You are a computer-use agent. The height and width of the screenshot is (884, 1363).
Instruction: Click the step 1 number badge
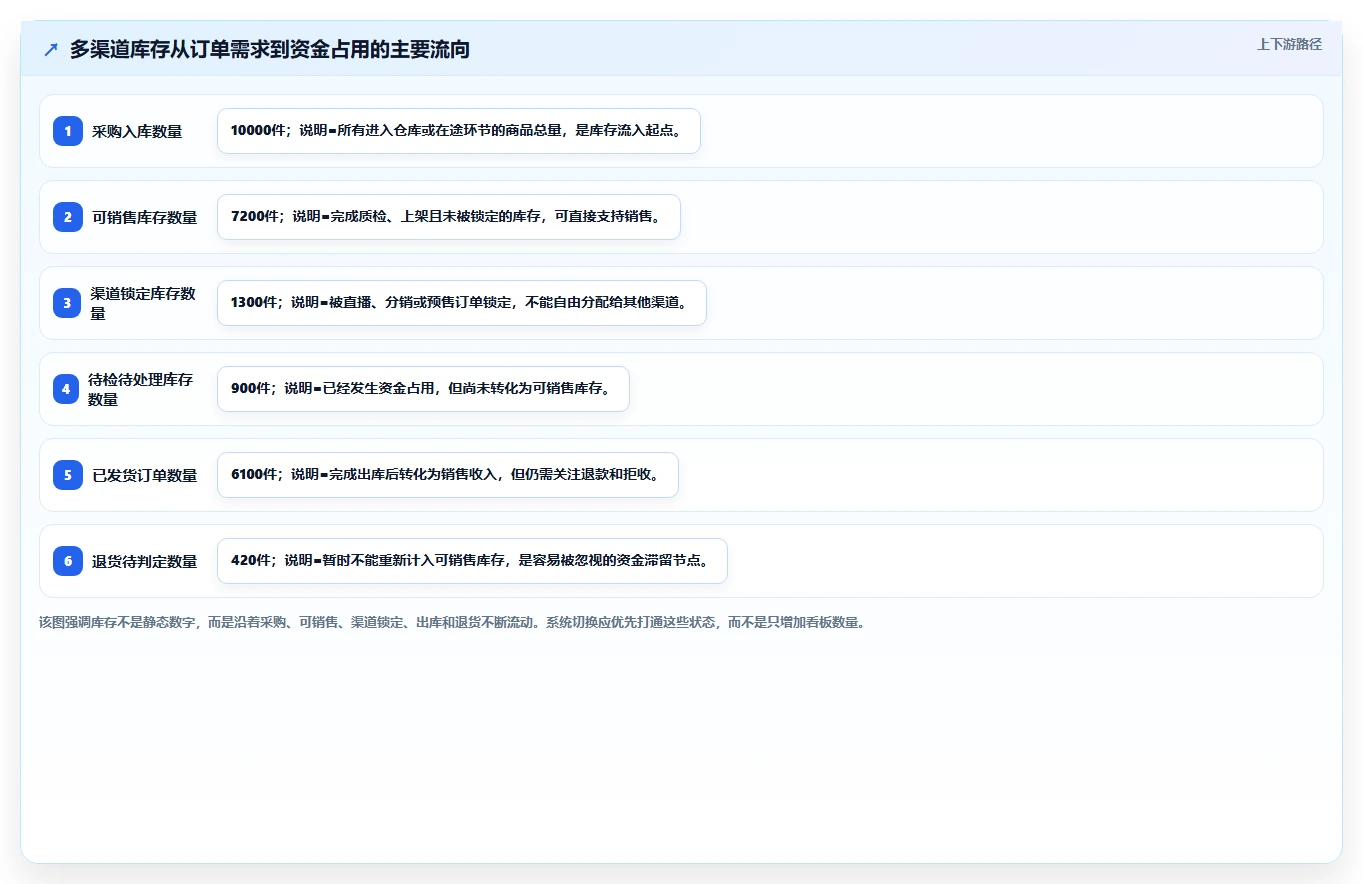pyautogui.click(x=68, y=131)
